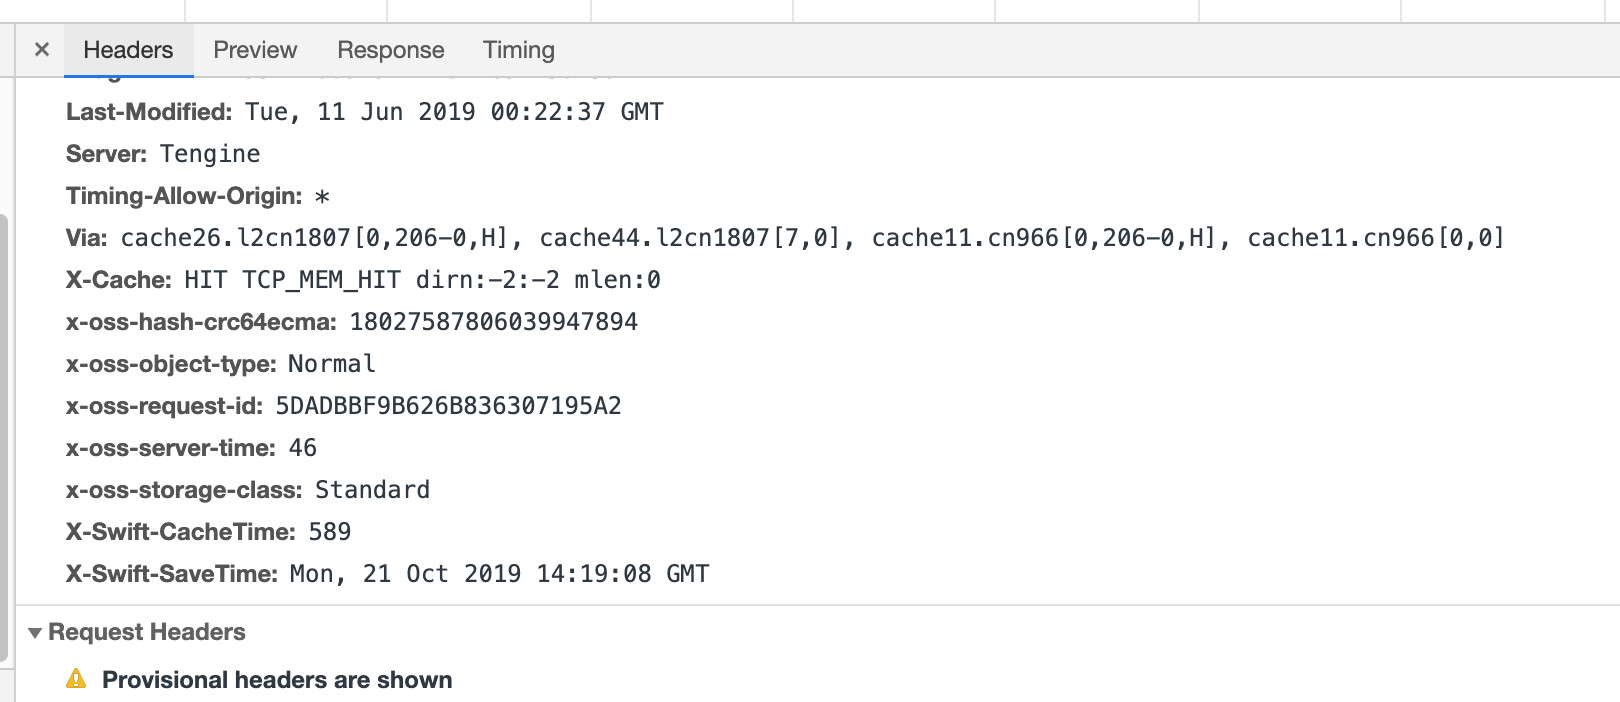This screenshot has height=702, width=1620.
Task: Close the request details panel
Action: (42, 49)
